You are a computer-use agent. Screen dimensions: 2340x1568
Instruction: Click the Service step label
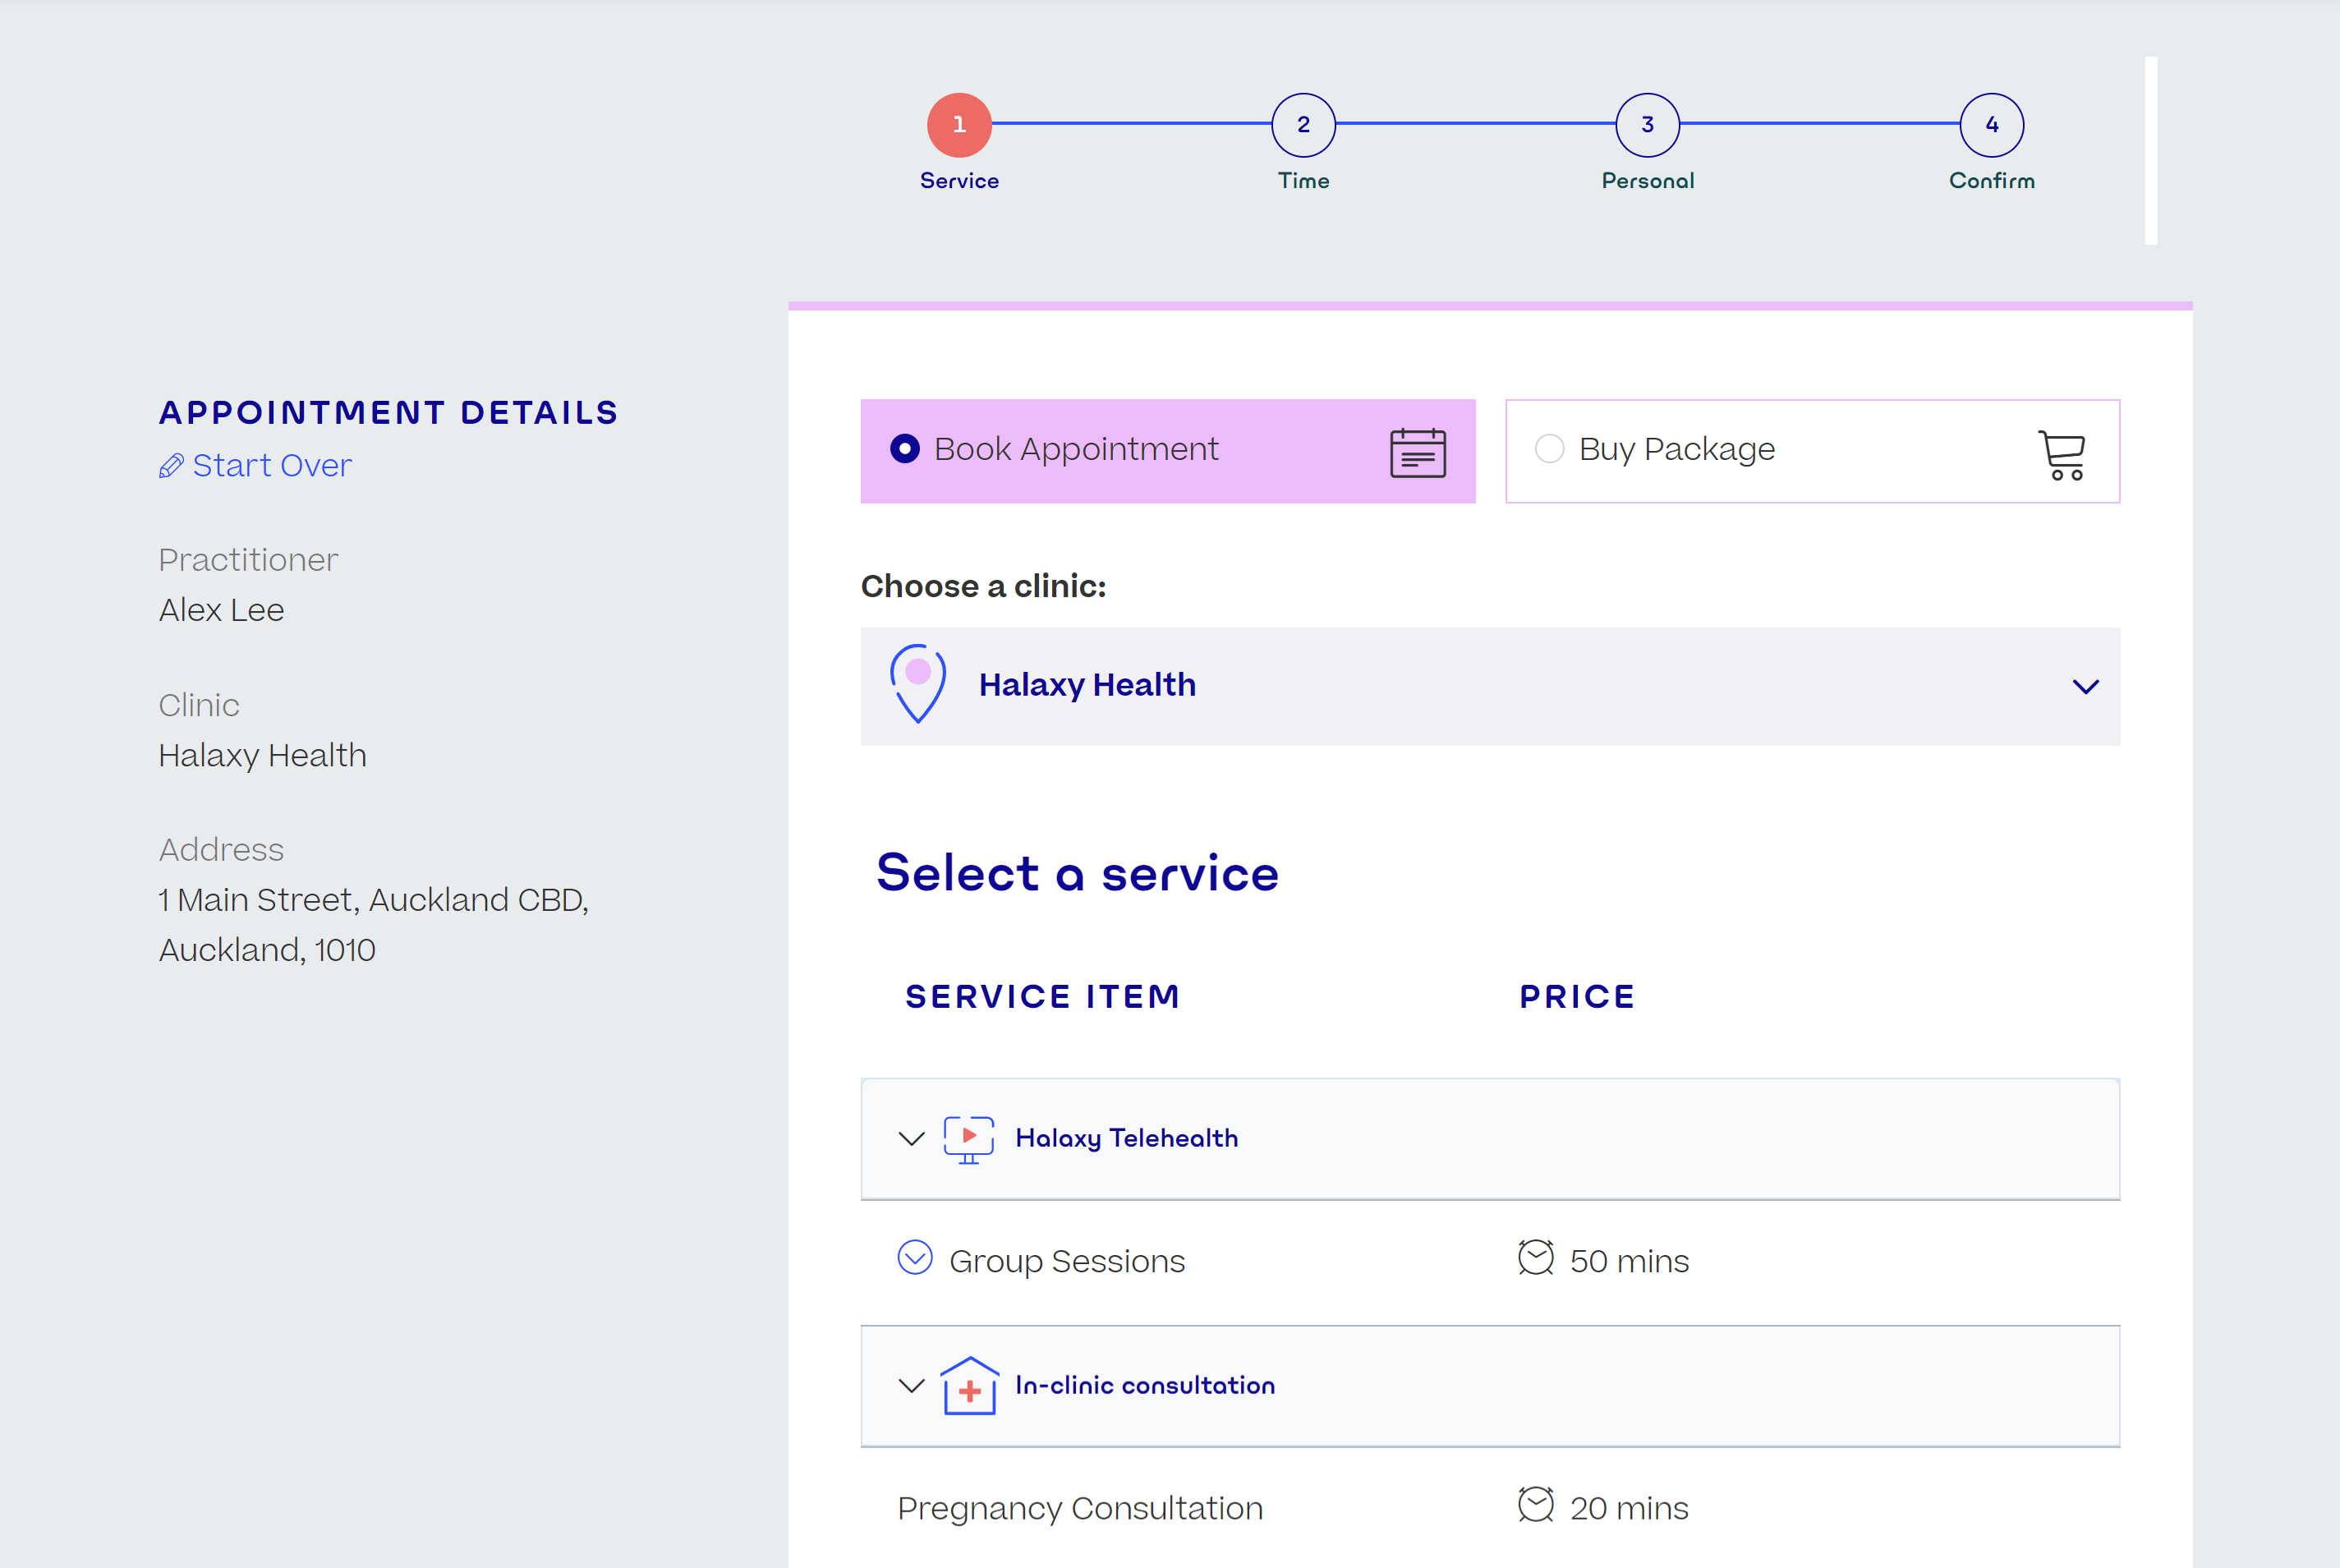pos(959,181)
